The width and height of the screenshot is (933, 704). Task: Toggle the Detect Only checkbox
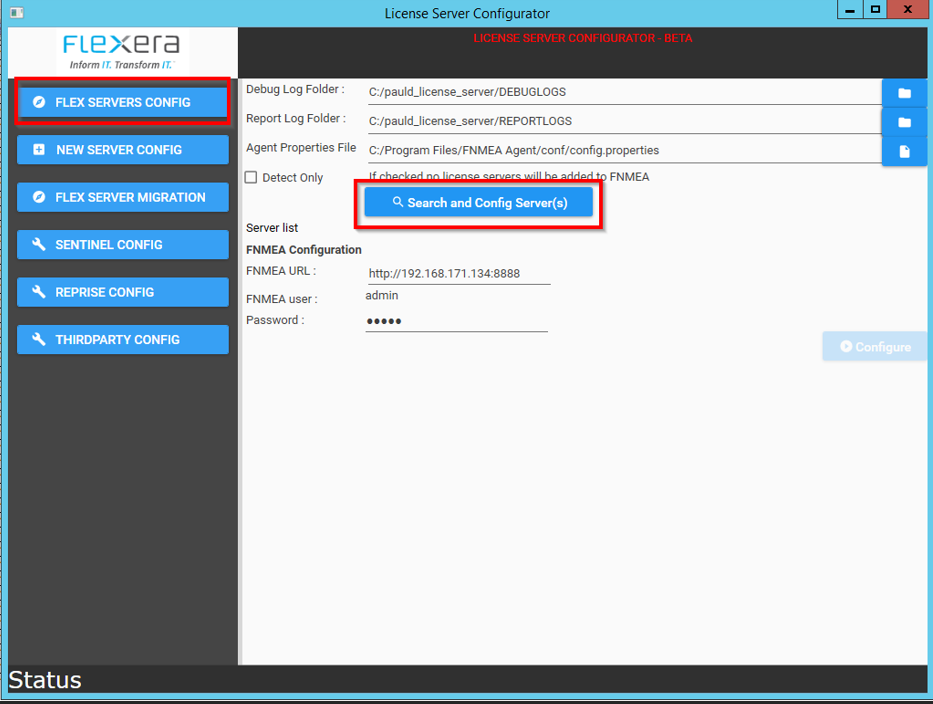point(251,177)
